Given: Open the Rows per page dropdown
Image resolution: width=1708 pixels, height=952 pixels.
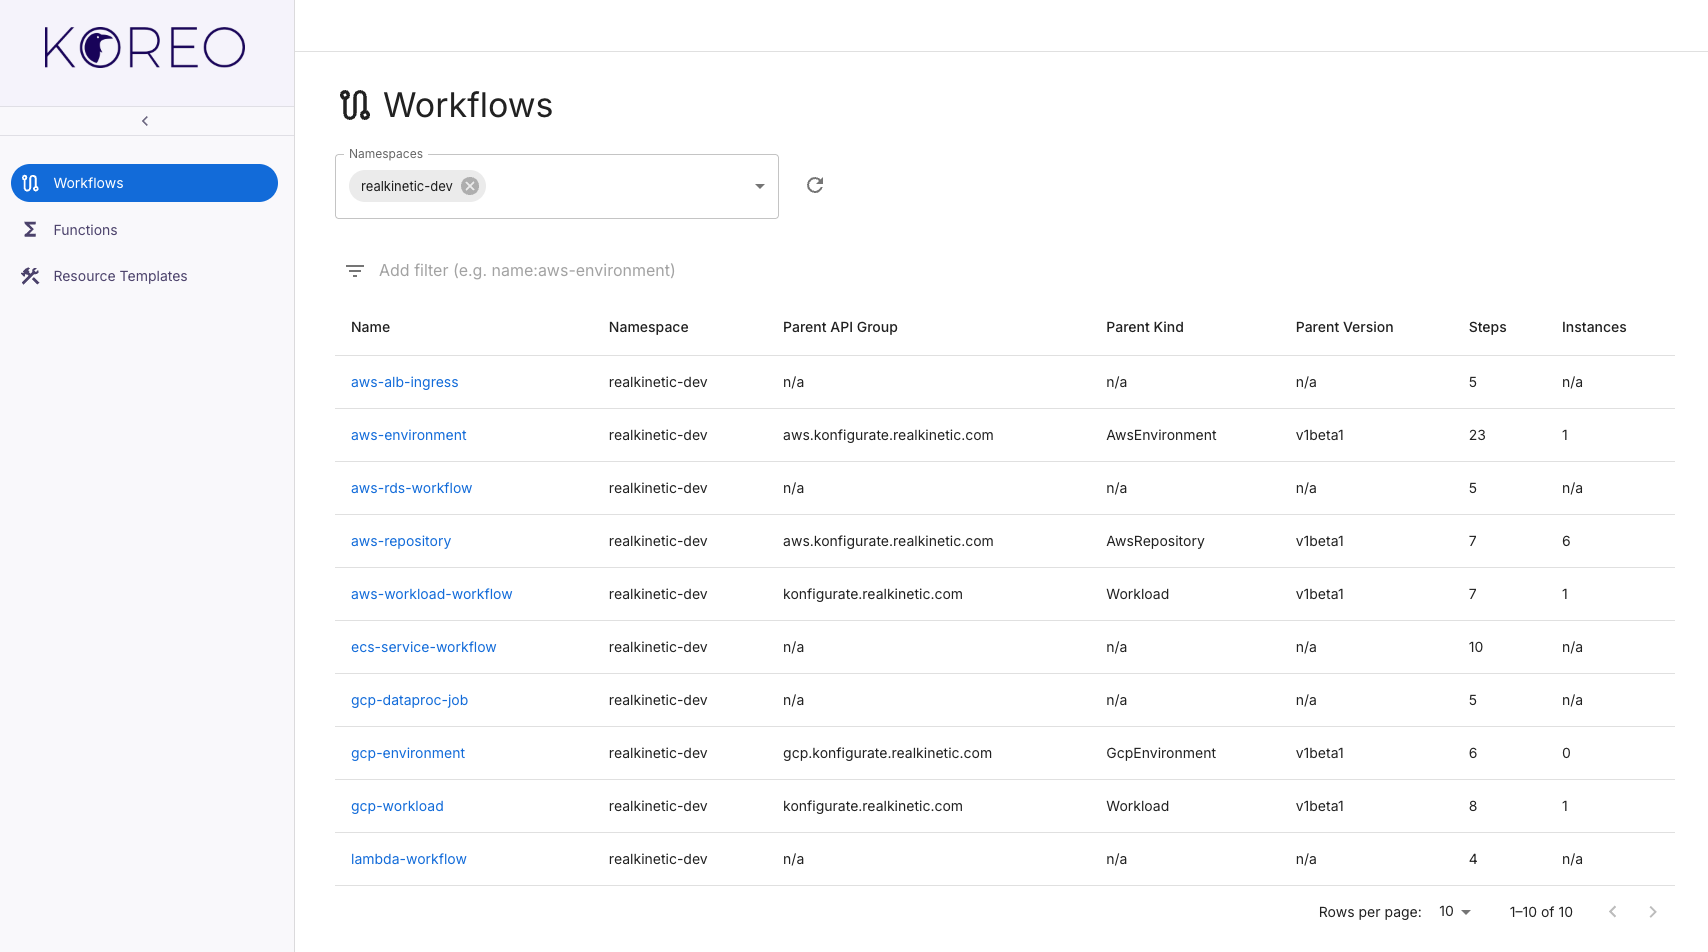Looking at the screenshot, I should tap(1452, 911).
